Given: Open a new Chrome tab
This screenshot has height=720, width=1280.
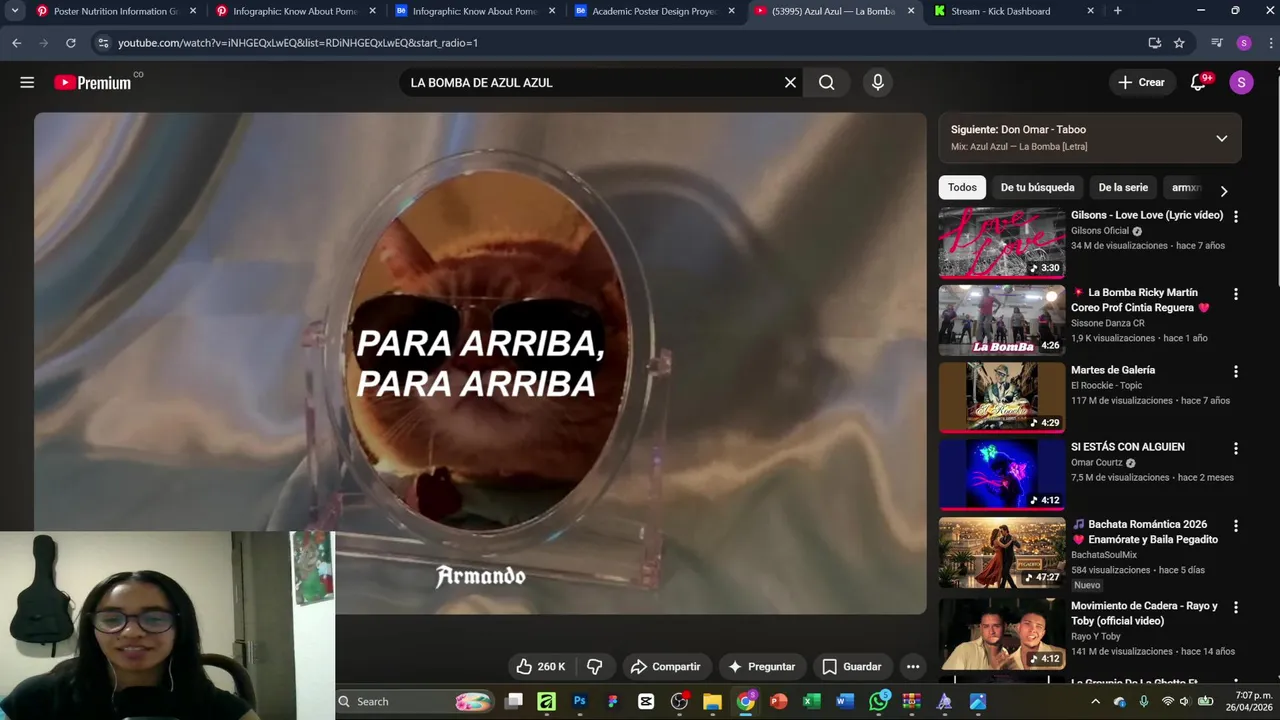Looking at the screenshot, I should click(x=1117, y=11).
